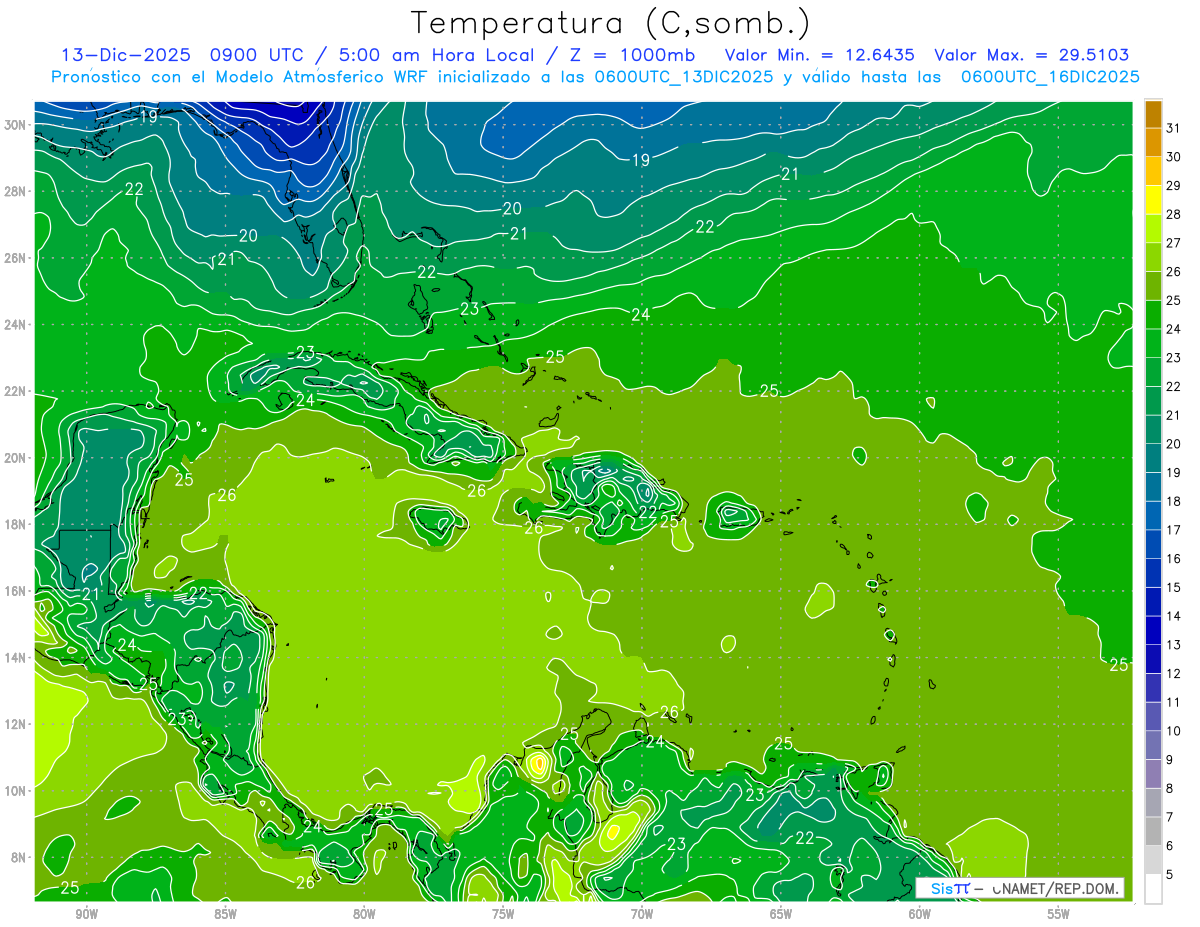Click 'Valor Max. = 29.5103' text

tap(1032, 55)
